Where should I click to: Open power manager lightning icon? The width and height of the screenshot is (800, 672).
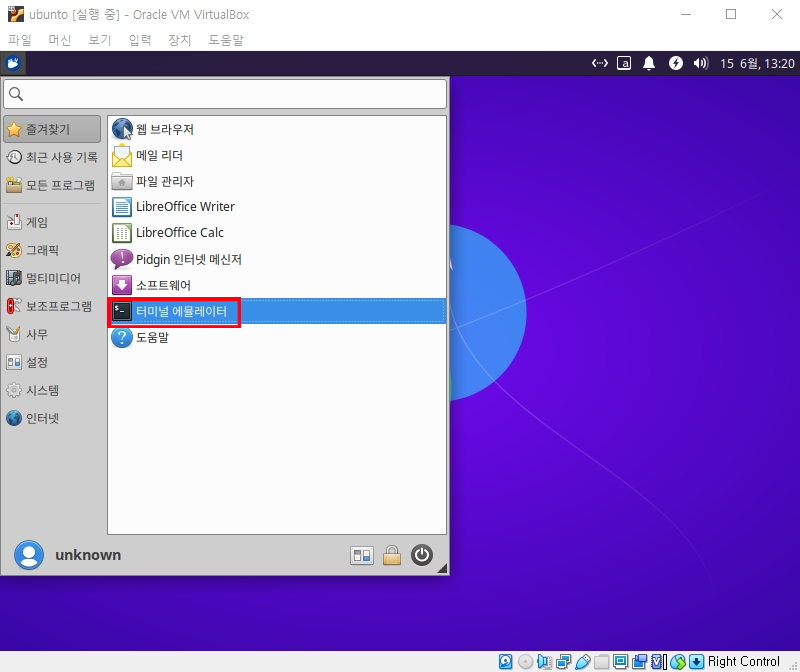click(676, 63)
